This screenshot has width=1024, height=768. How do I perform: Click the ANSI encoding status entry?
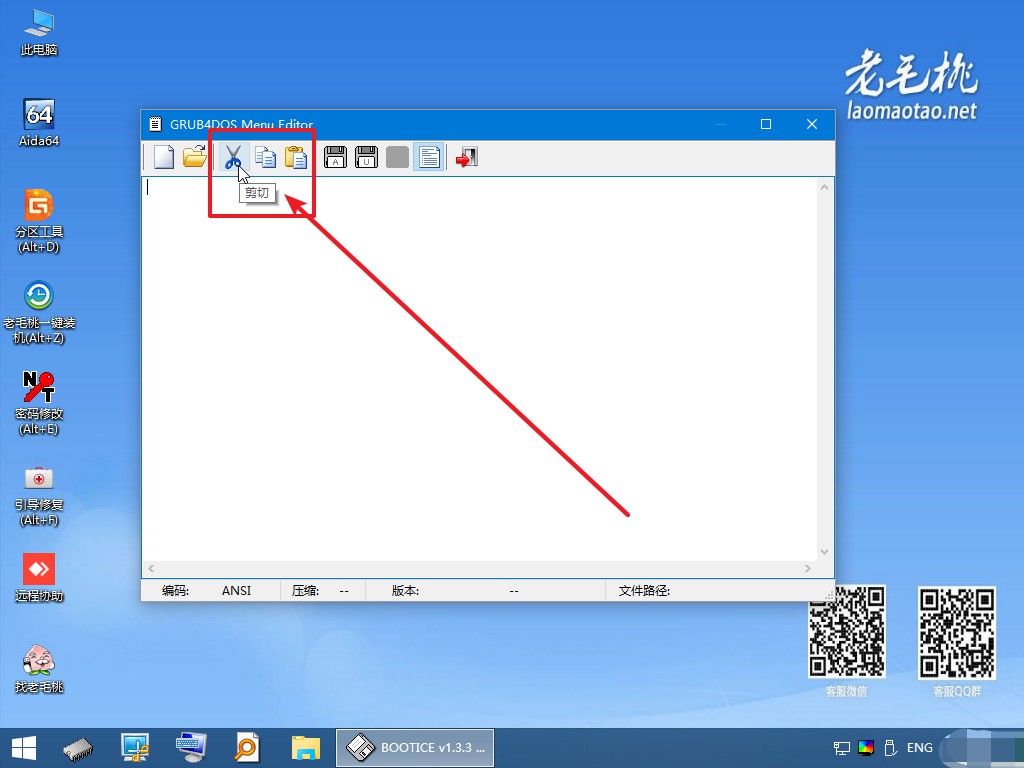click(x=236, y=590)
